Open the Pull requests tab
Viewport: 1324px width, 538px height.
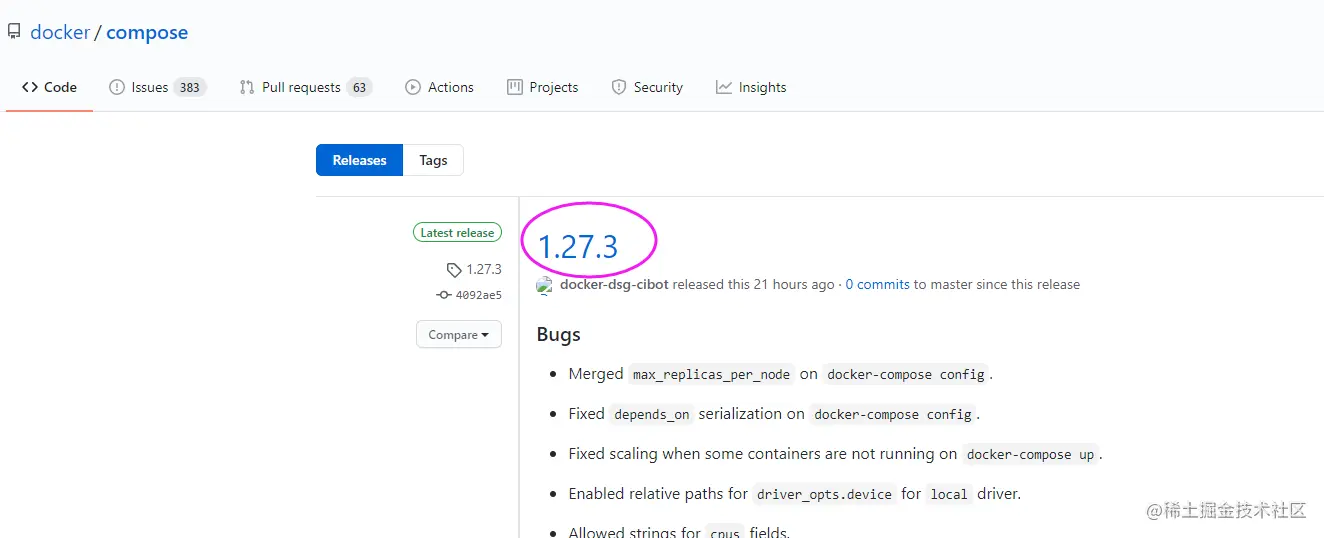click(x=305, y=87)
